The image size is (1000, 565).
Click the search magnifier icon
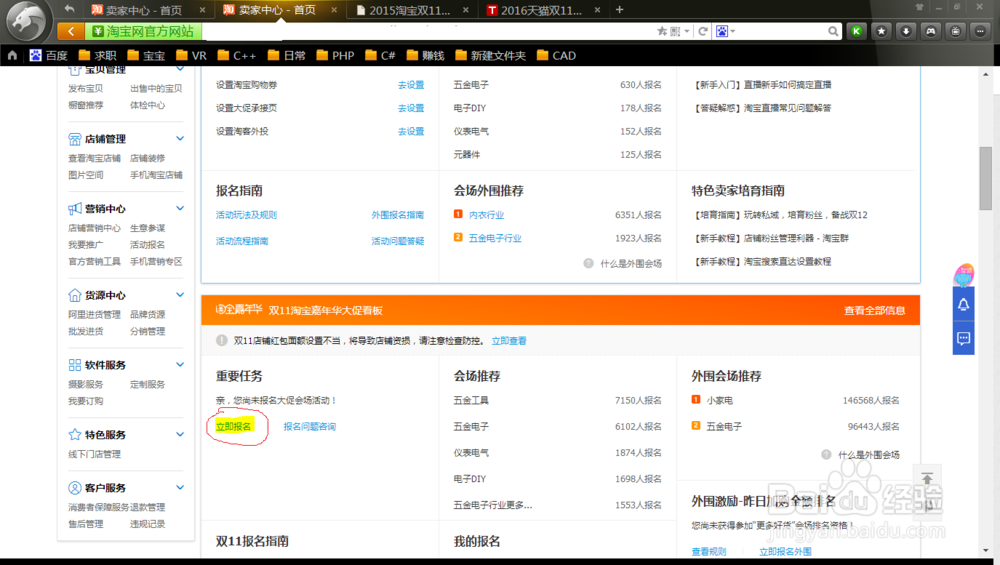833,31
